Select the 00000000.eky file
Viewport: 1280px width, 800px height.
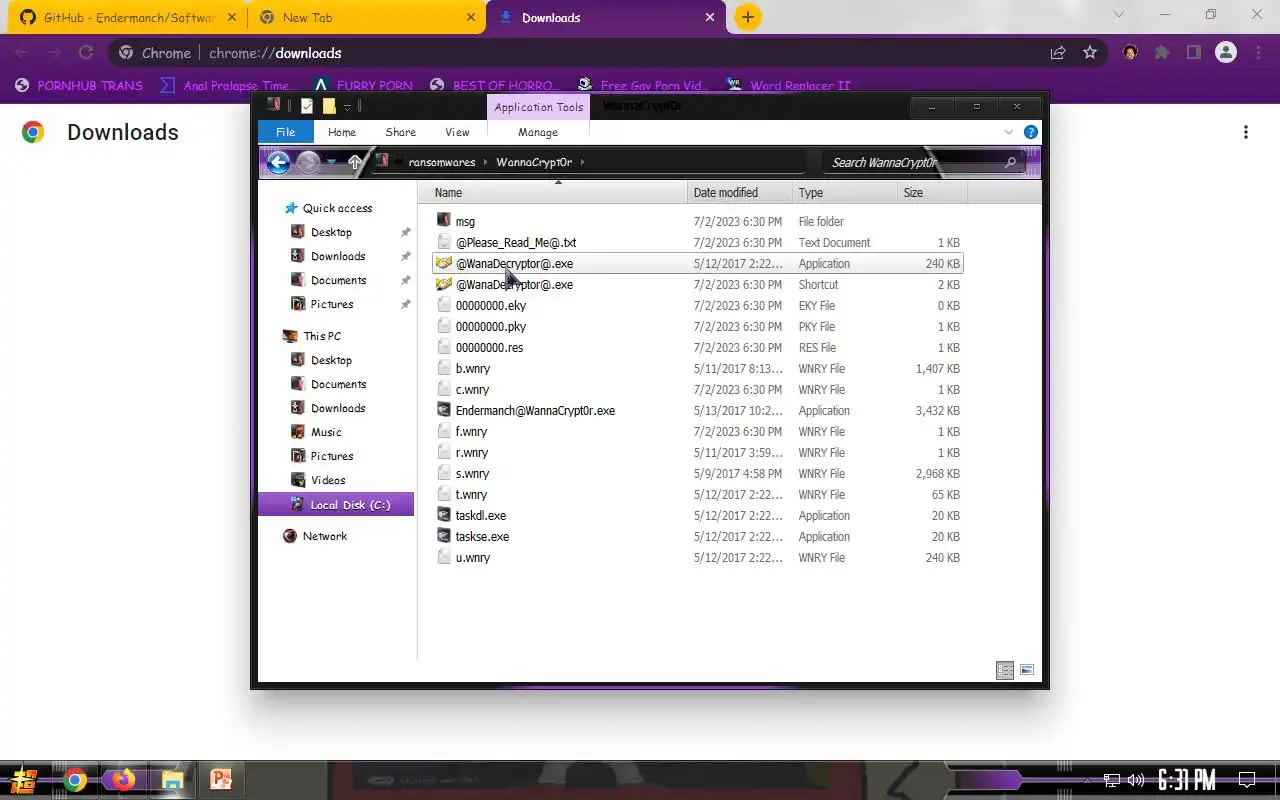click(x=698, y=305)
